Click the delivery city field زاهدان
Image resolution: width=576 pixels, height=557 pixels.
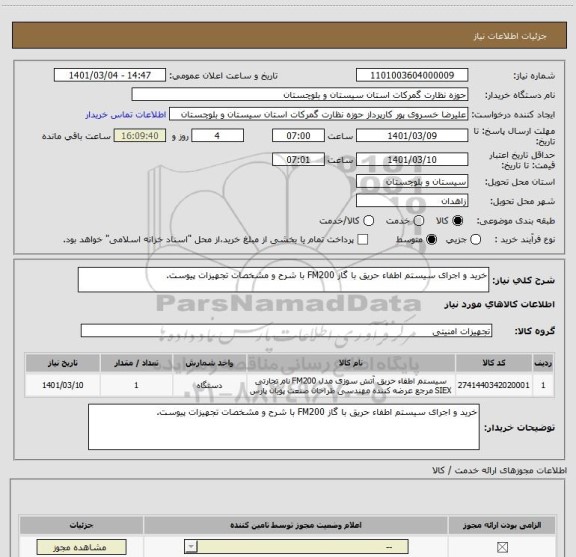coord(412,201)
